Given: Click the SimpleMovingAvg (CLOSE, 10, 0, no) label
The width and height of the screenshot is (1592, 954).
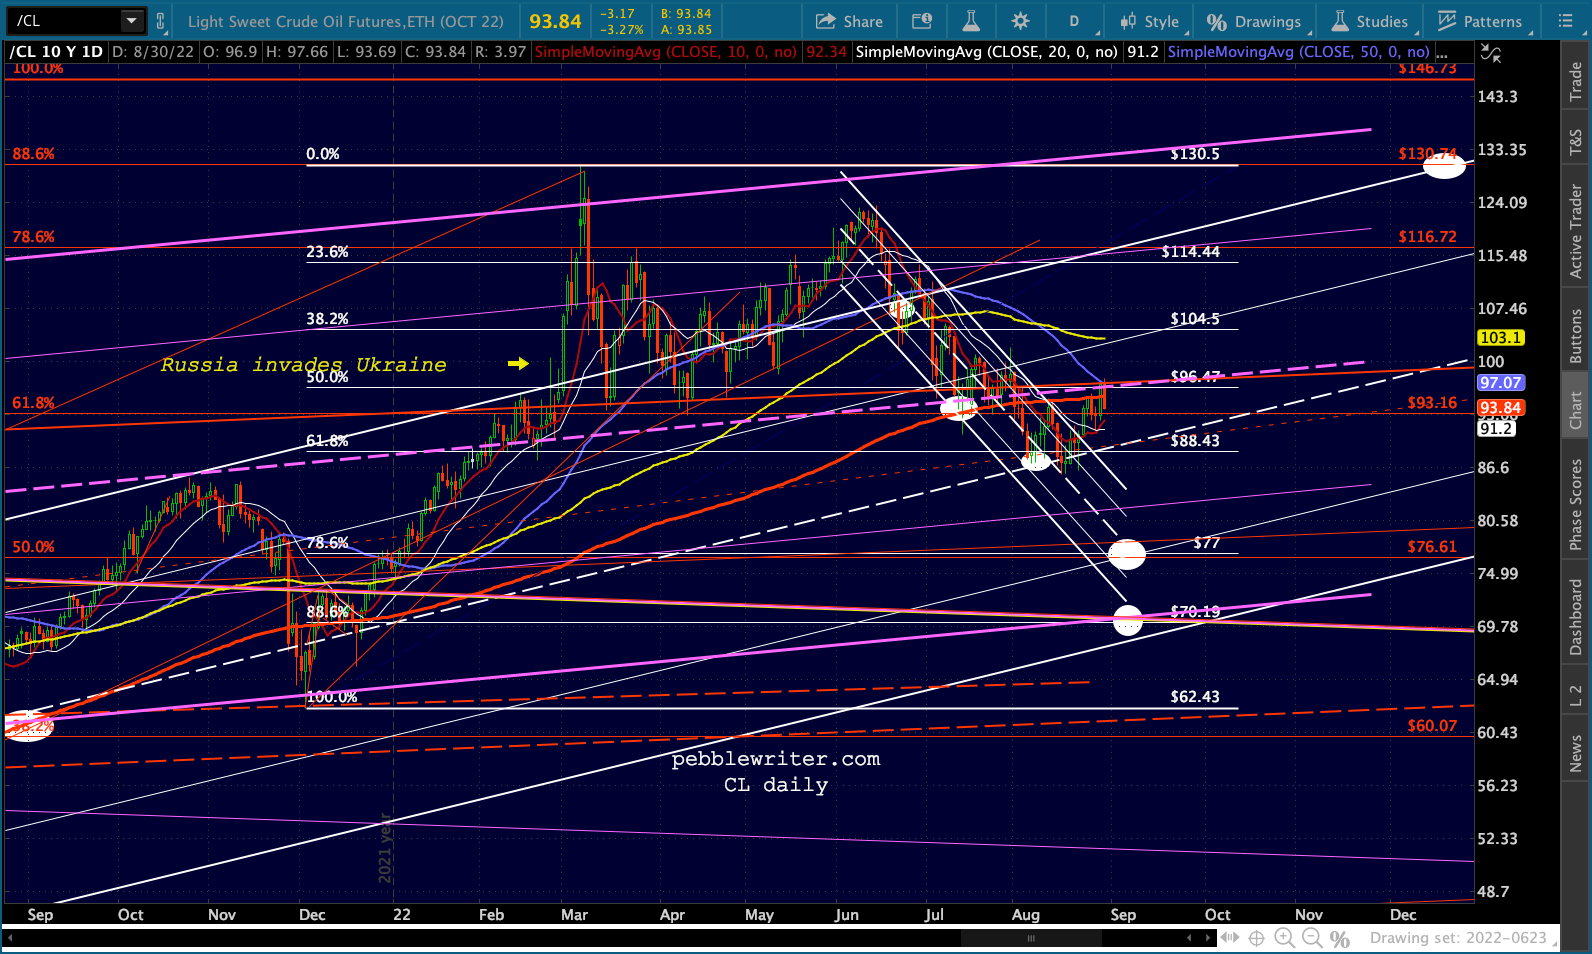Looking at the screenshot, I should coord(666,52).
